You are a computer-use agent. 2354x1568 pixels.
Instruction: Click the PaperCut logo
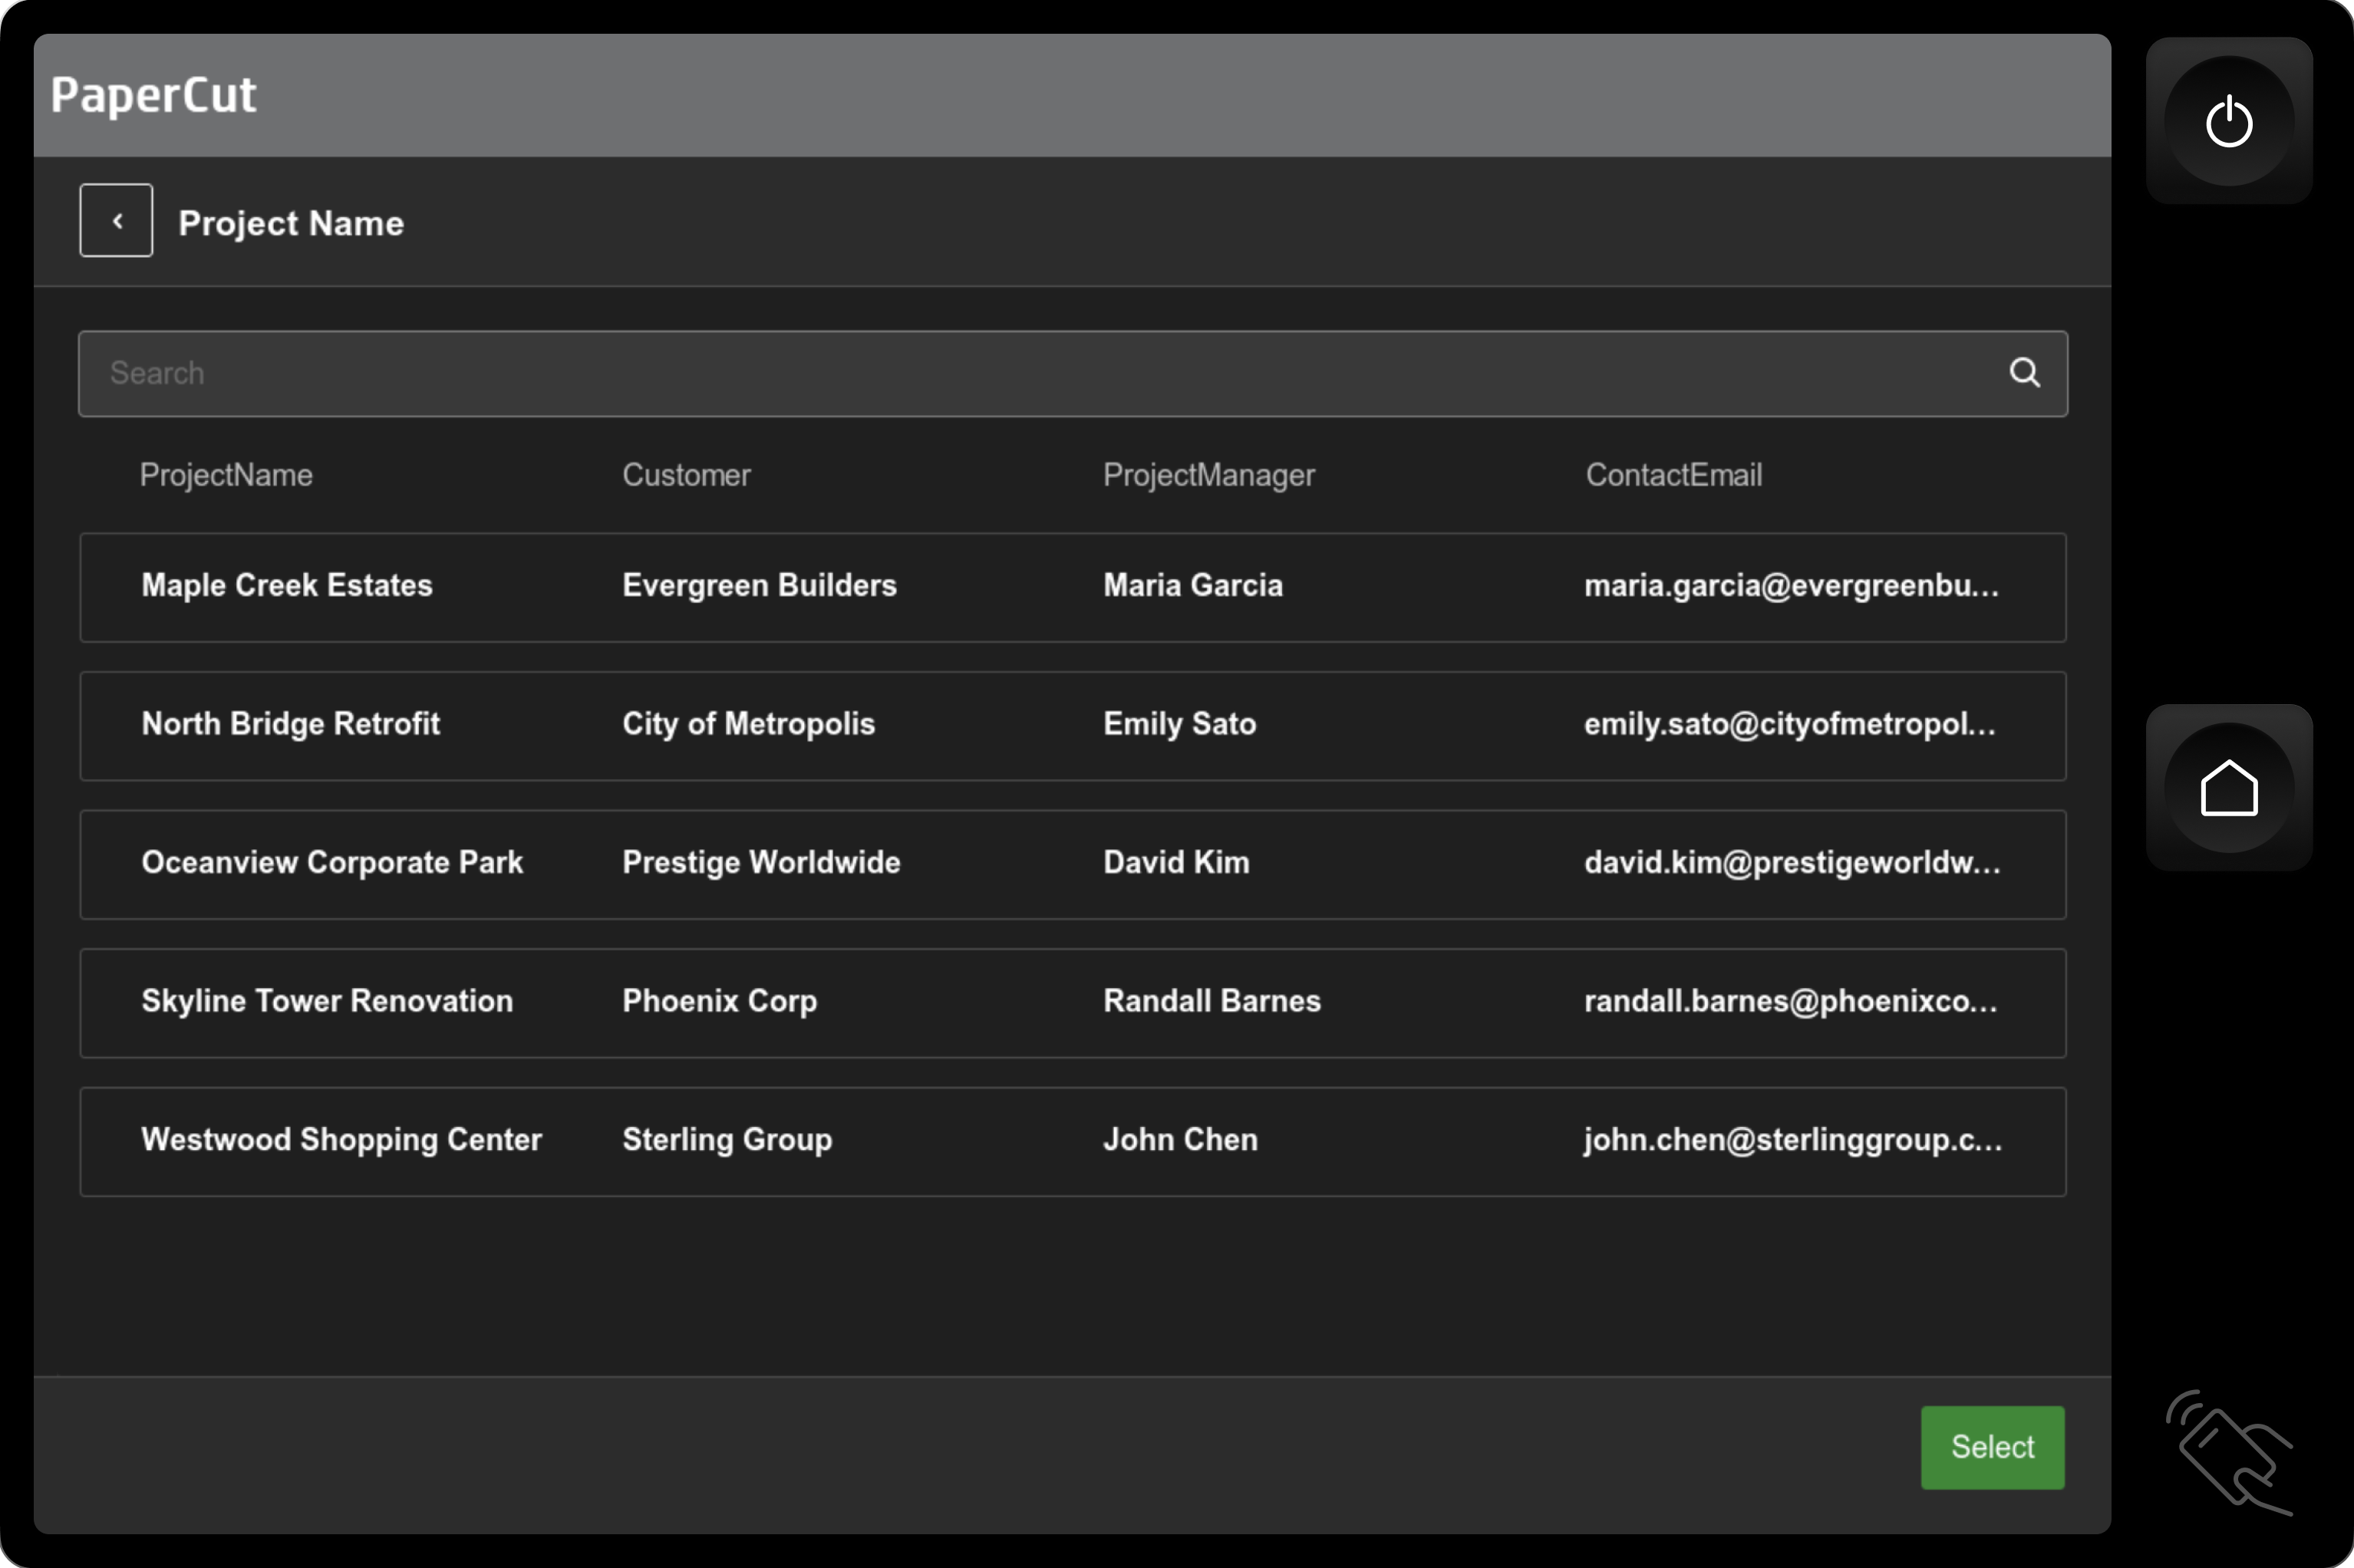click(154, 95)
